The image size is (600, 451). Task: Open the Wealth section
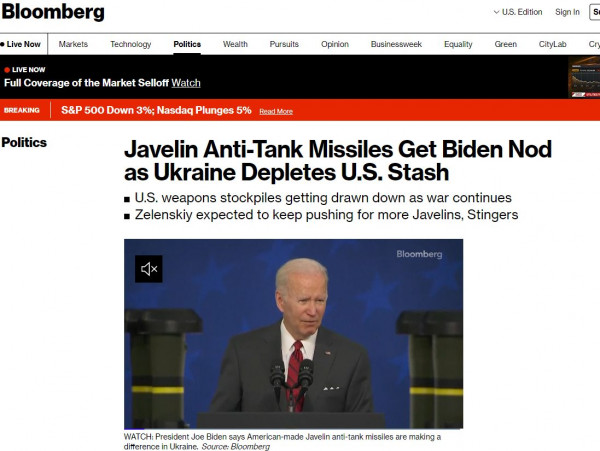235,44
